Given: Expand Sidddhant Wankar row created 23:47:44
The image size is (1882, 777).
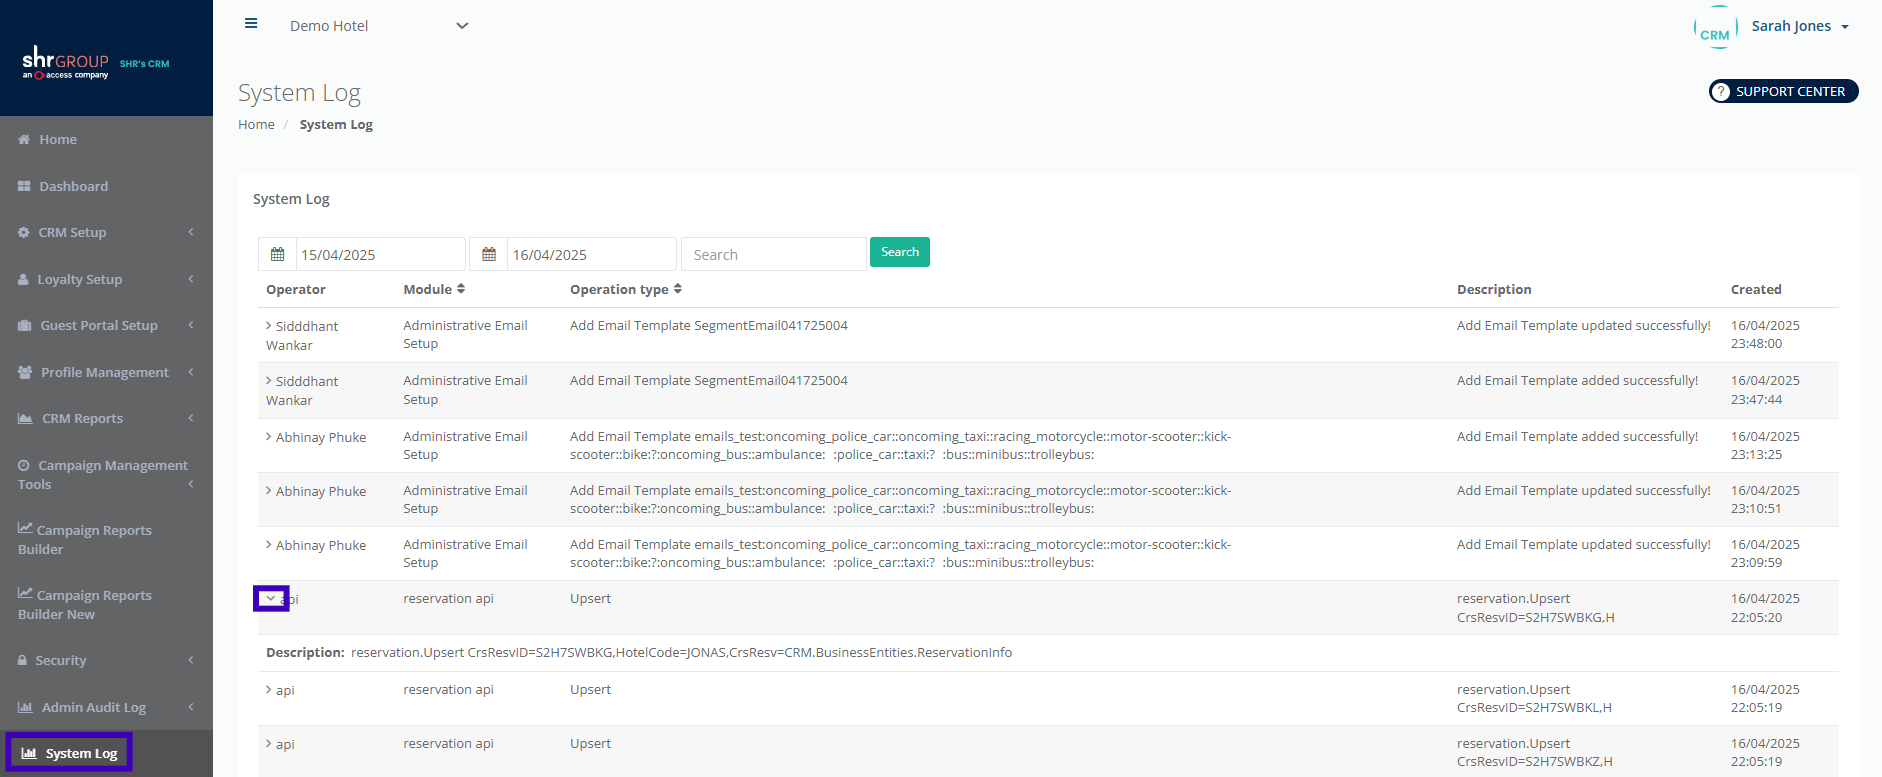Looking at the screenshot, I should (x=269, y=381).
